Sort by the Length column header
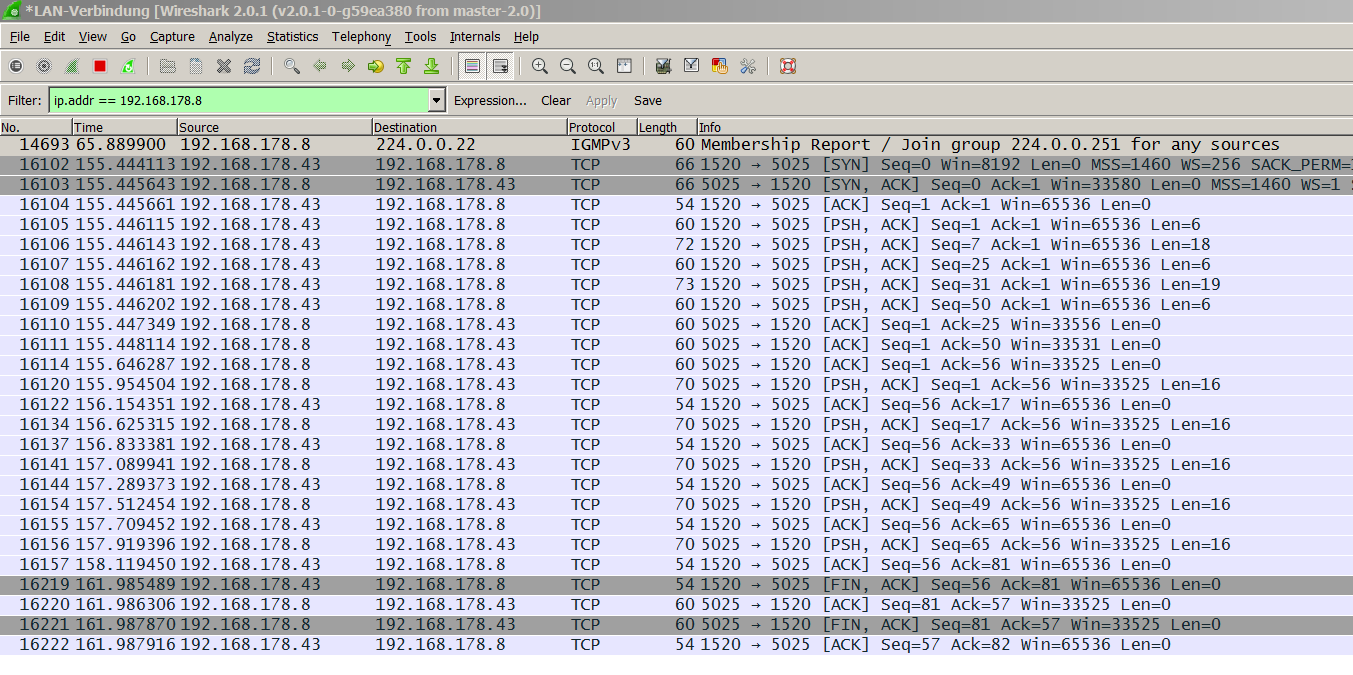This screenshot has width=1353, height=675. [x=666, y=127]
